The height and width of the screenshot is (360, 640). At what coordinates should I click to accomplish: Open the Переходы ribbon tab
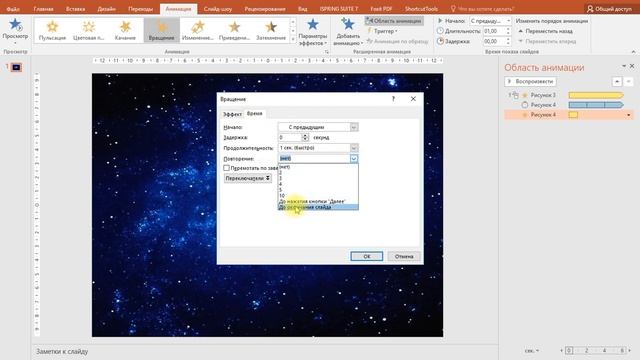(x=140, y=9)
